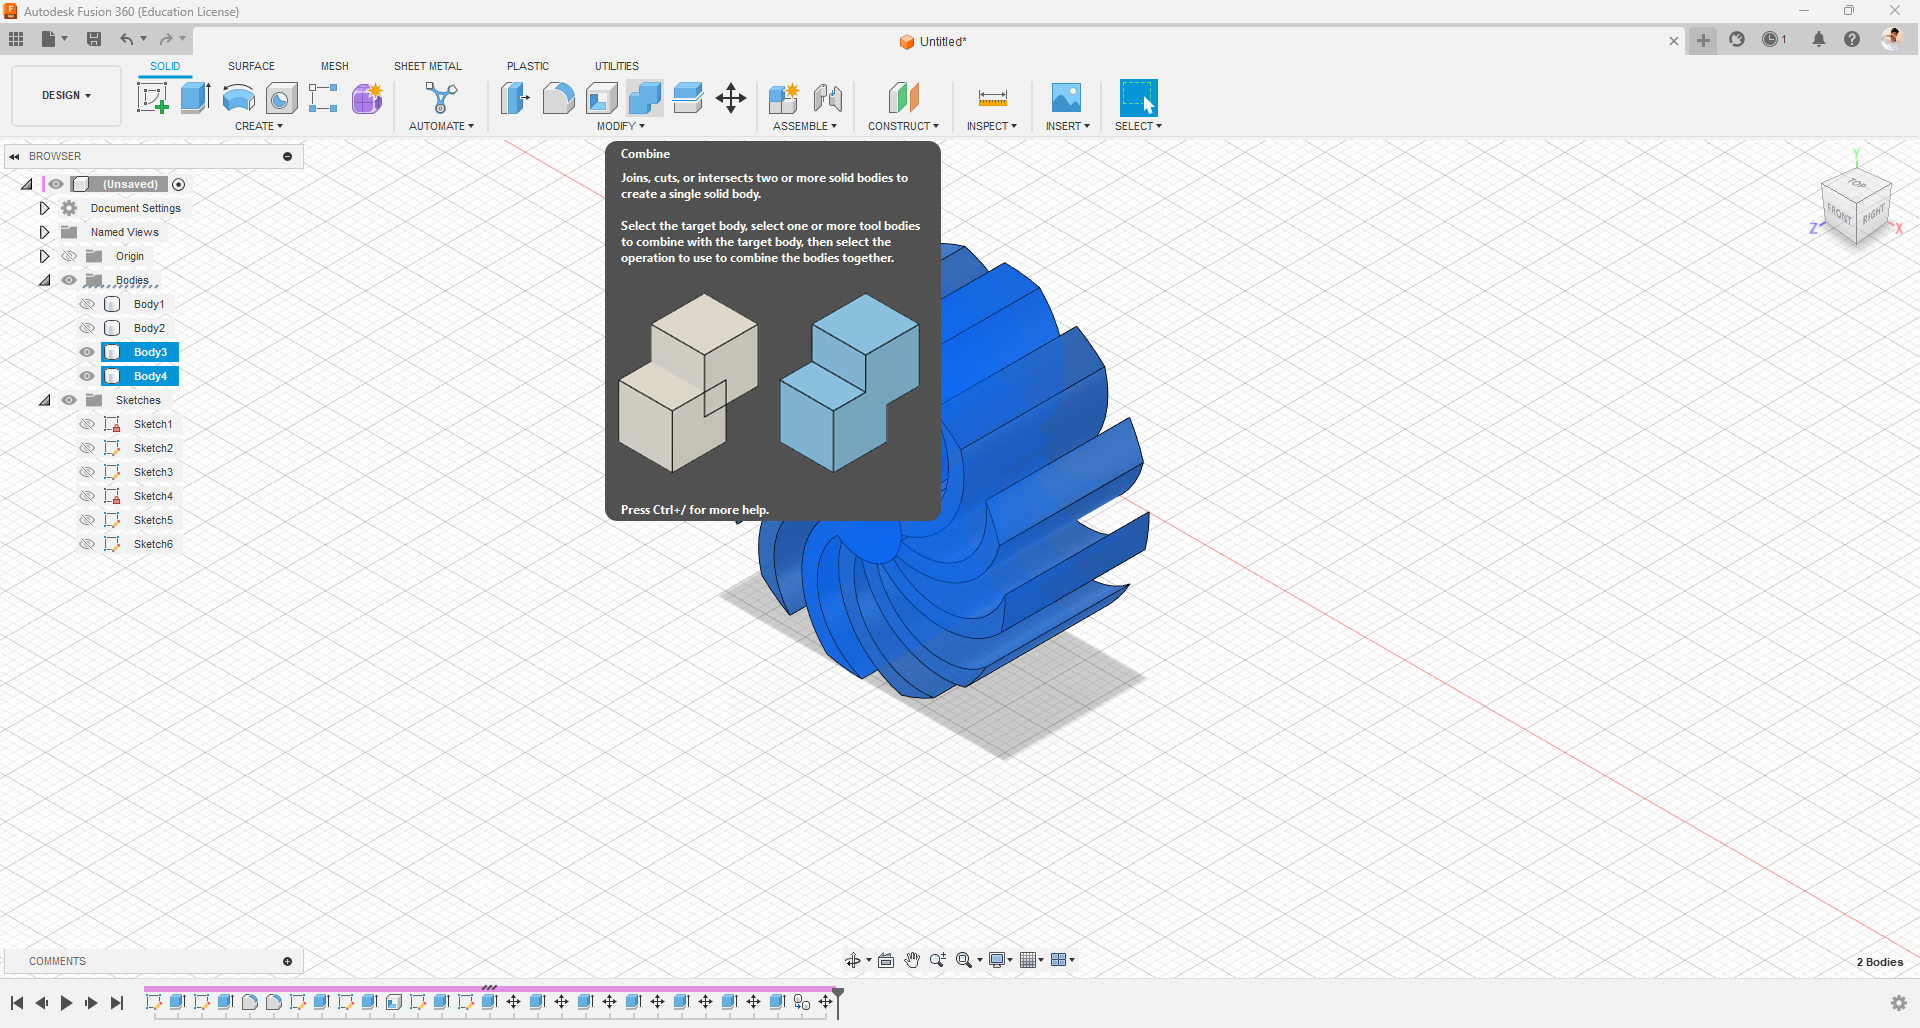This screenshot has height=1028, width=1920.
Task: Toggle visibility of the Bodies folder
Action: [x=69, y=280]
